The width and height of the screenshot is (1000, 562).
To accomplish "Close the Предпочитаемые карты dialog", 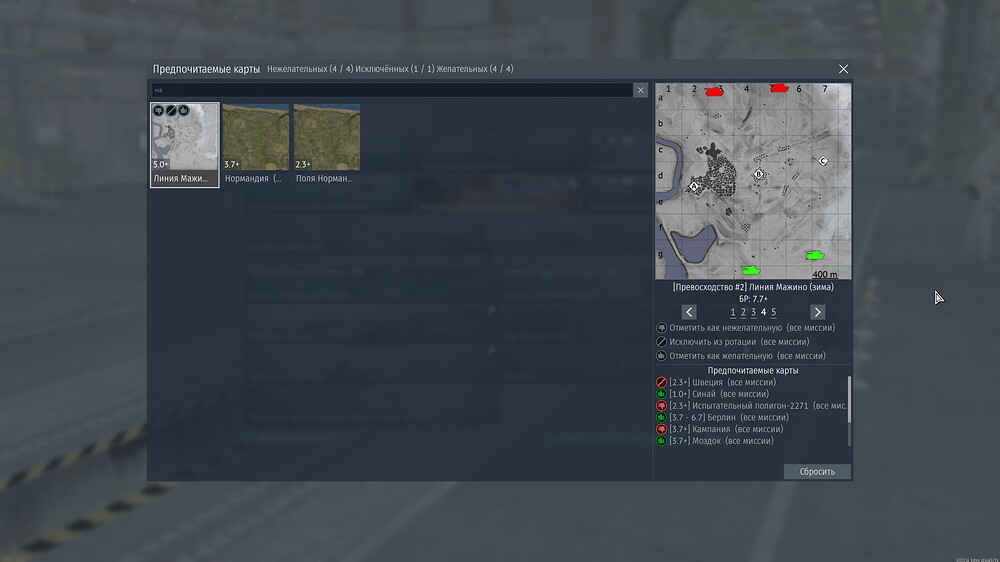I will [x=843, y=69].
